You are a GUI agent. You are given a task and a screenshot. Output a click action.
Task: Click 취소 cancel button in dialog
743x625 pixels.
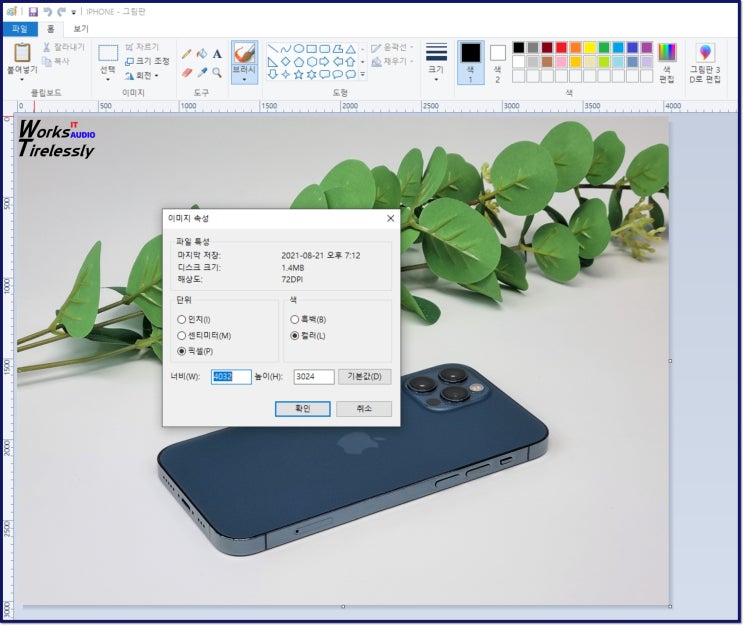364,409
